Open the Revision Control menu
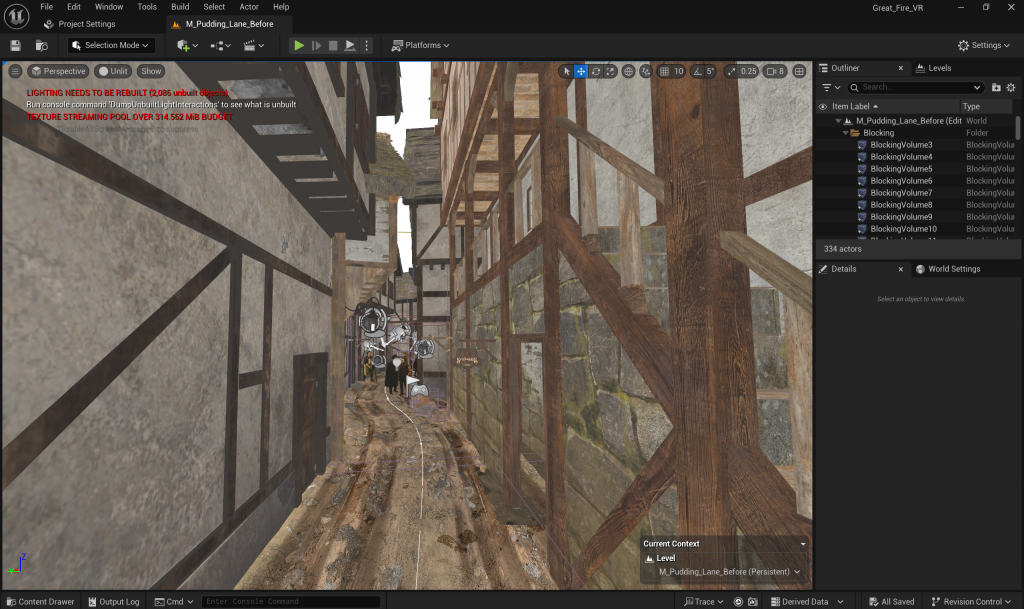The width and height of the screenshot is (1024, 609). [971, 602]
